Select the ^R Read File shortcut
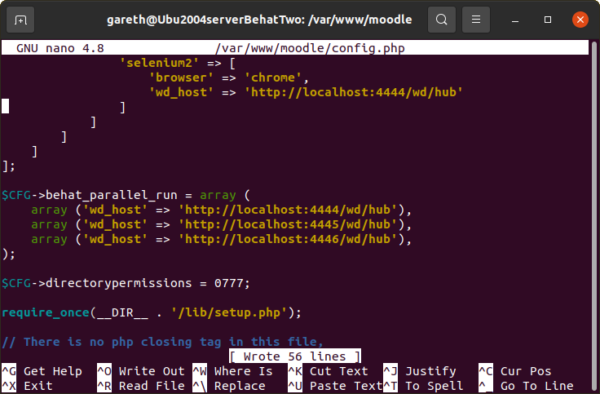This screenshot has height=394, width=600. [141, 386]
